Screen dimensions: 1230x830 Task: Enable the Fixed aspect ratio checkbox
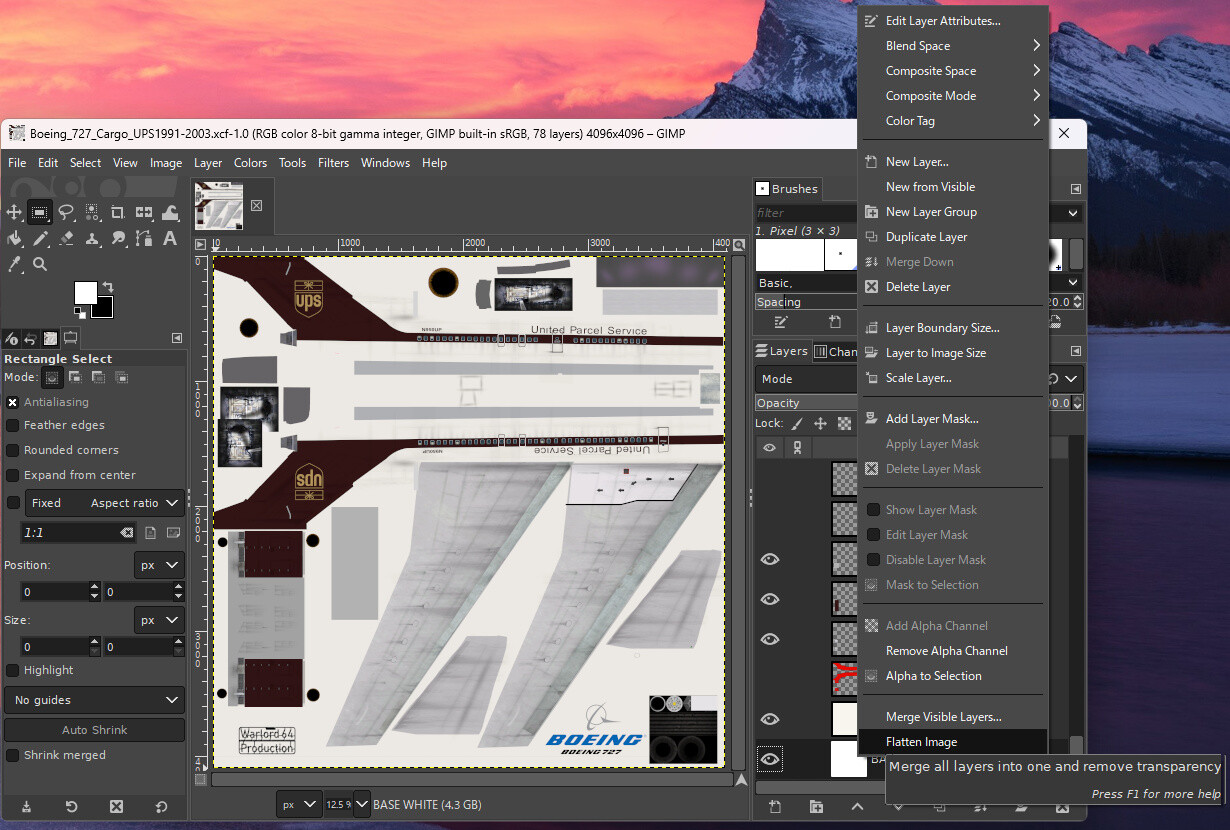pos(13,503)
